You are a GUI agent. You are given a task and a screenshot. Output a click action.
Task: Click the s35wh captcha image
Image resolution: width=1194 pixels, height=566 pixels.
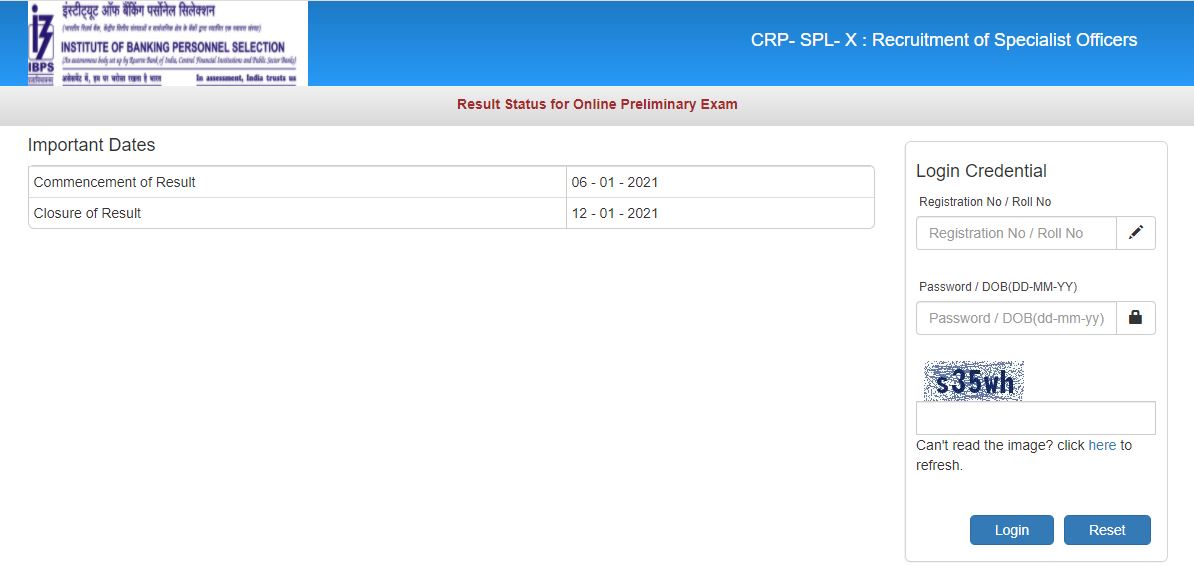pos(974,381)
